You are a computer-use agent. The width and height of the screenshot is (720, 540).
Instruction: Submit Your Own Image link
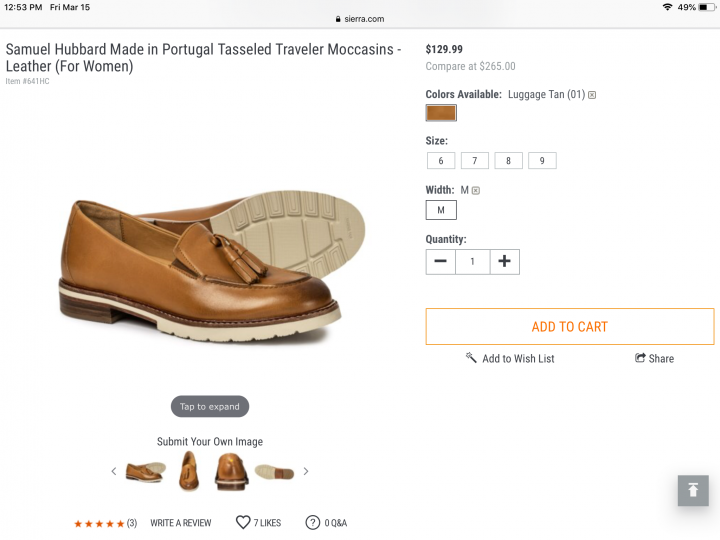(210, 442)
